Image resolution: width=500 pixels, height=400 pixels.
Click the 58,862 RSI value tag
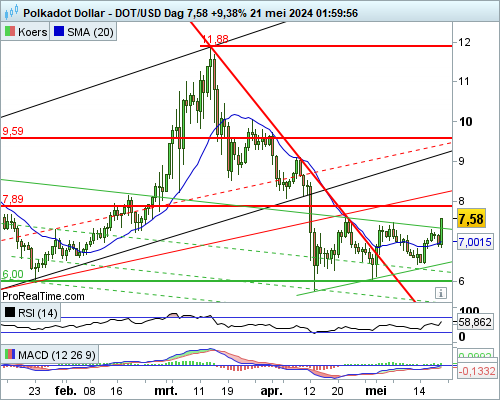pyautogui.click(x=475, y=322)
